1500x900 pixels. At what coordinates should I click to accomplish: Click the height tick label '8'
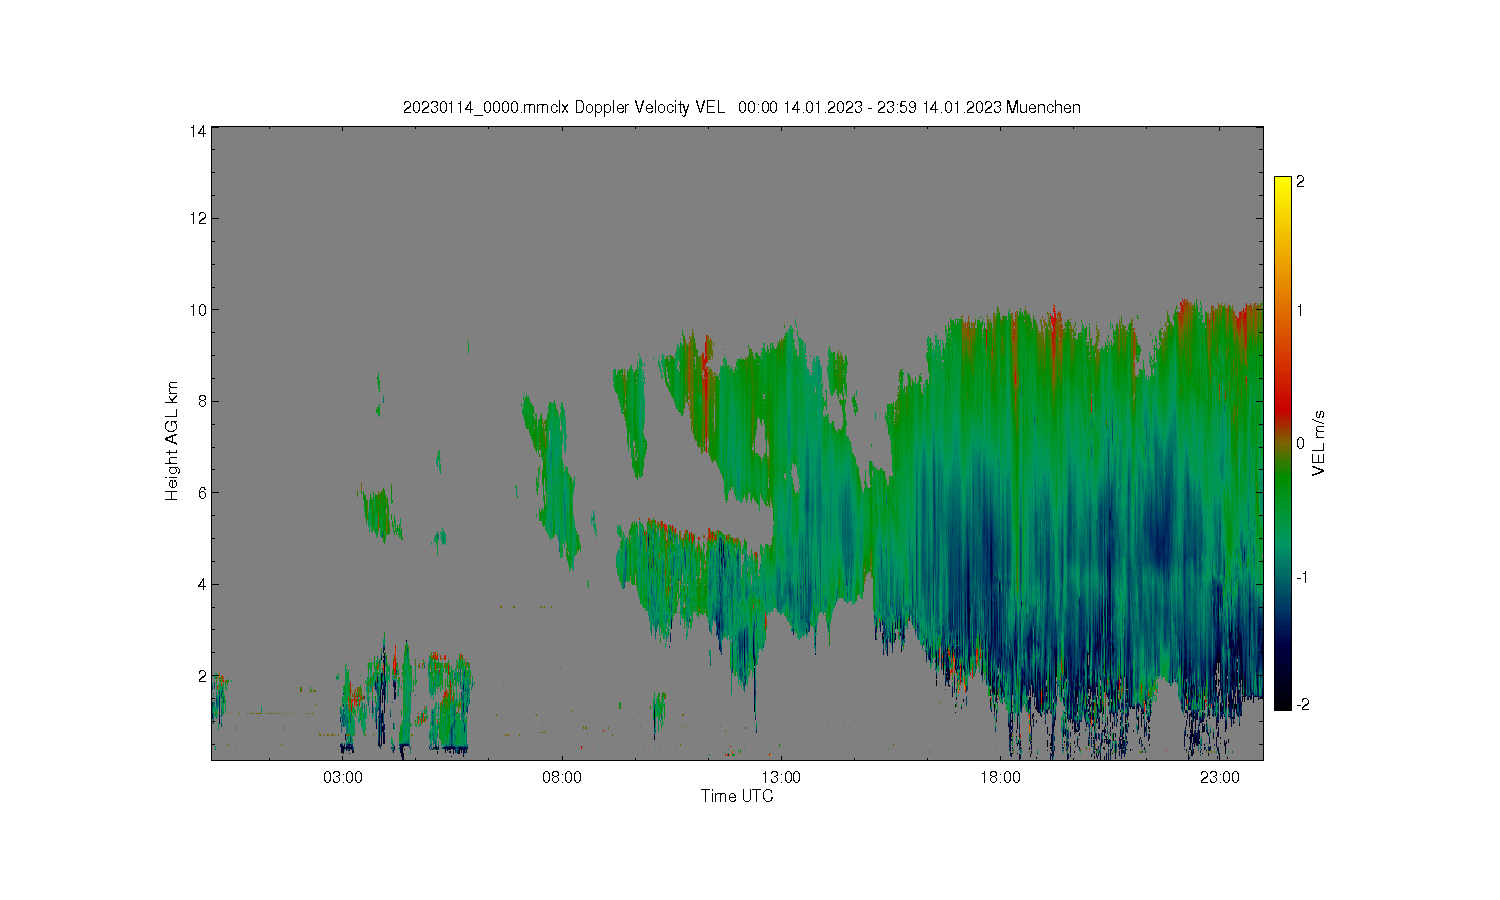tap(202, 401)
